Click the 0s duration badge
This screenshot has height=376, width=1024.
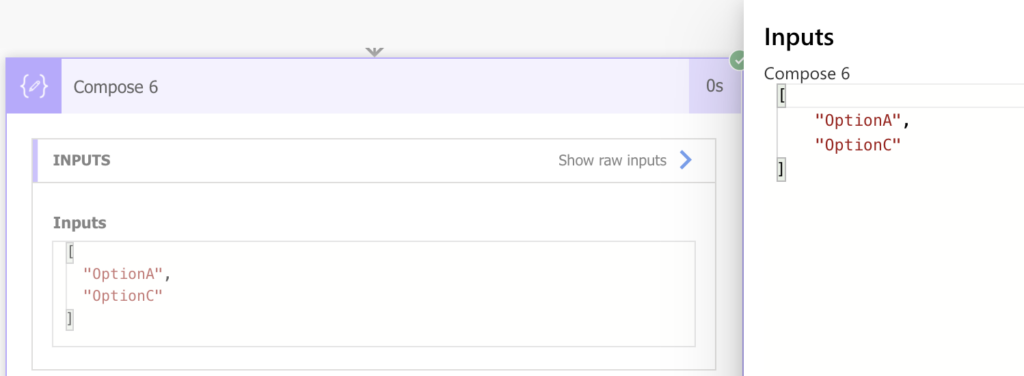click(714, 86)
